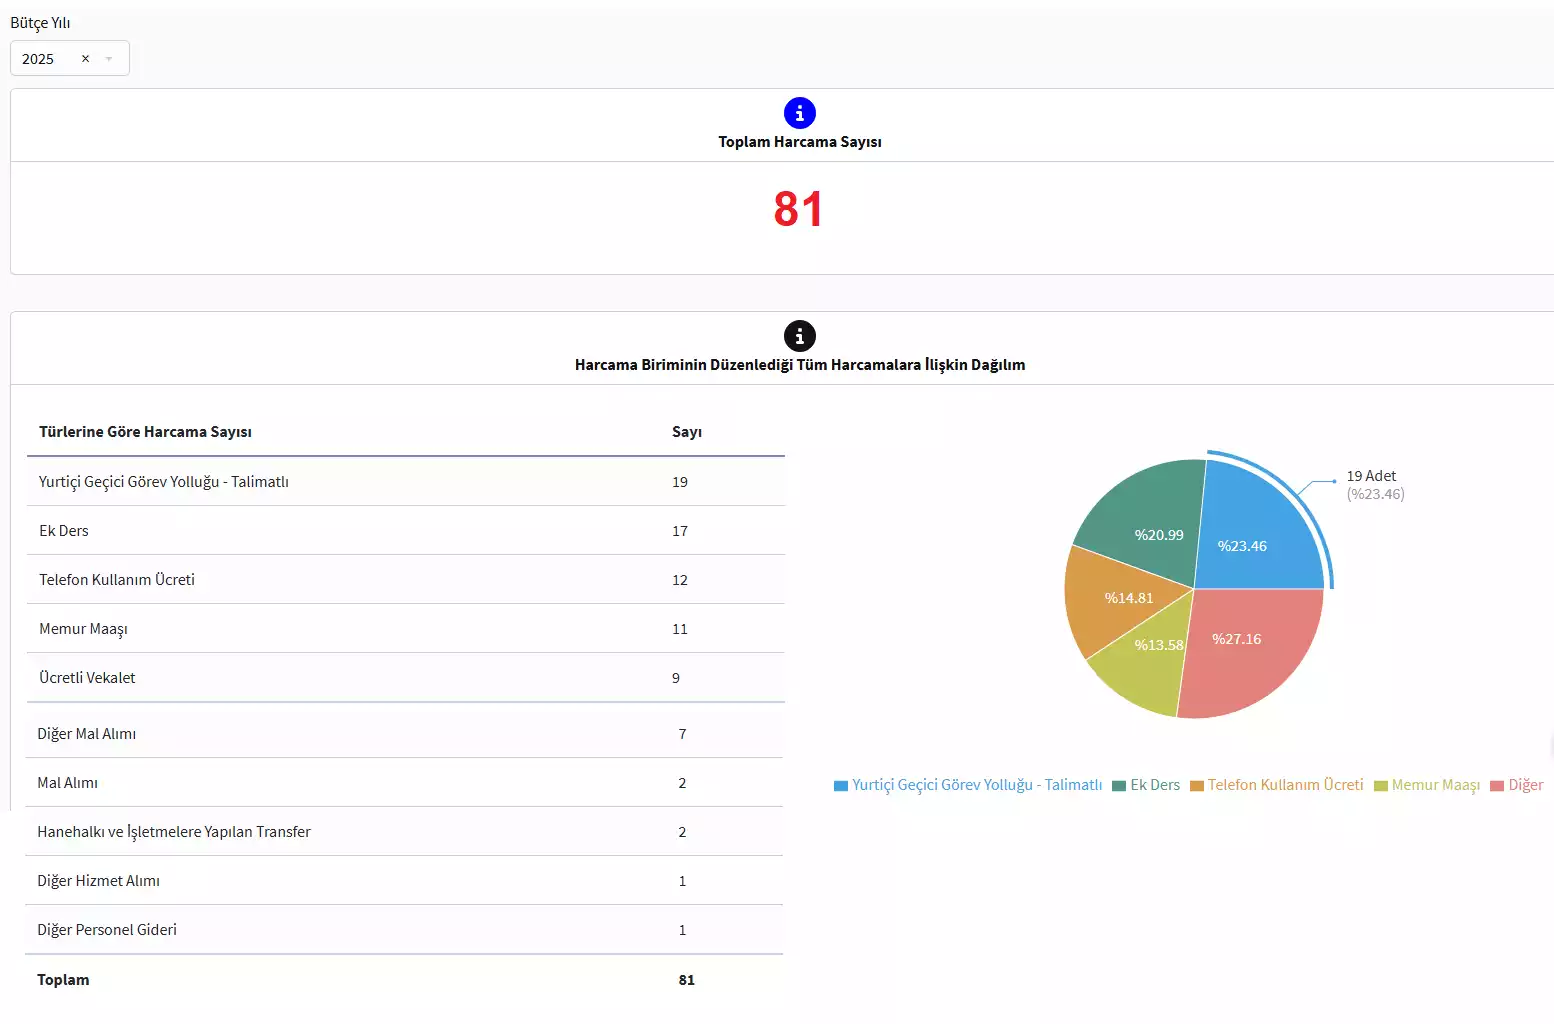The image size is (1554, 1024).
Task: Clear the 2025 budget year selection
Action: pyautogui.click(x=85, y=59)
